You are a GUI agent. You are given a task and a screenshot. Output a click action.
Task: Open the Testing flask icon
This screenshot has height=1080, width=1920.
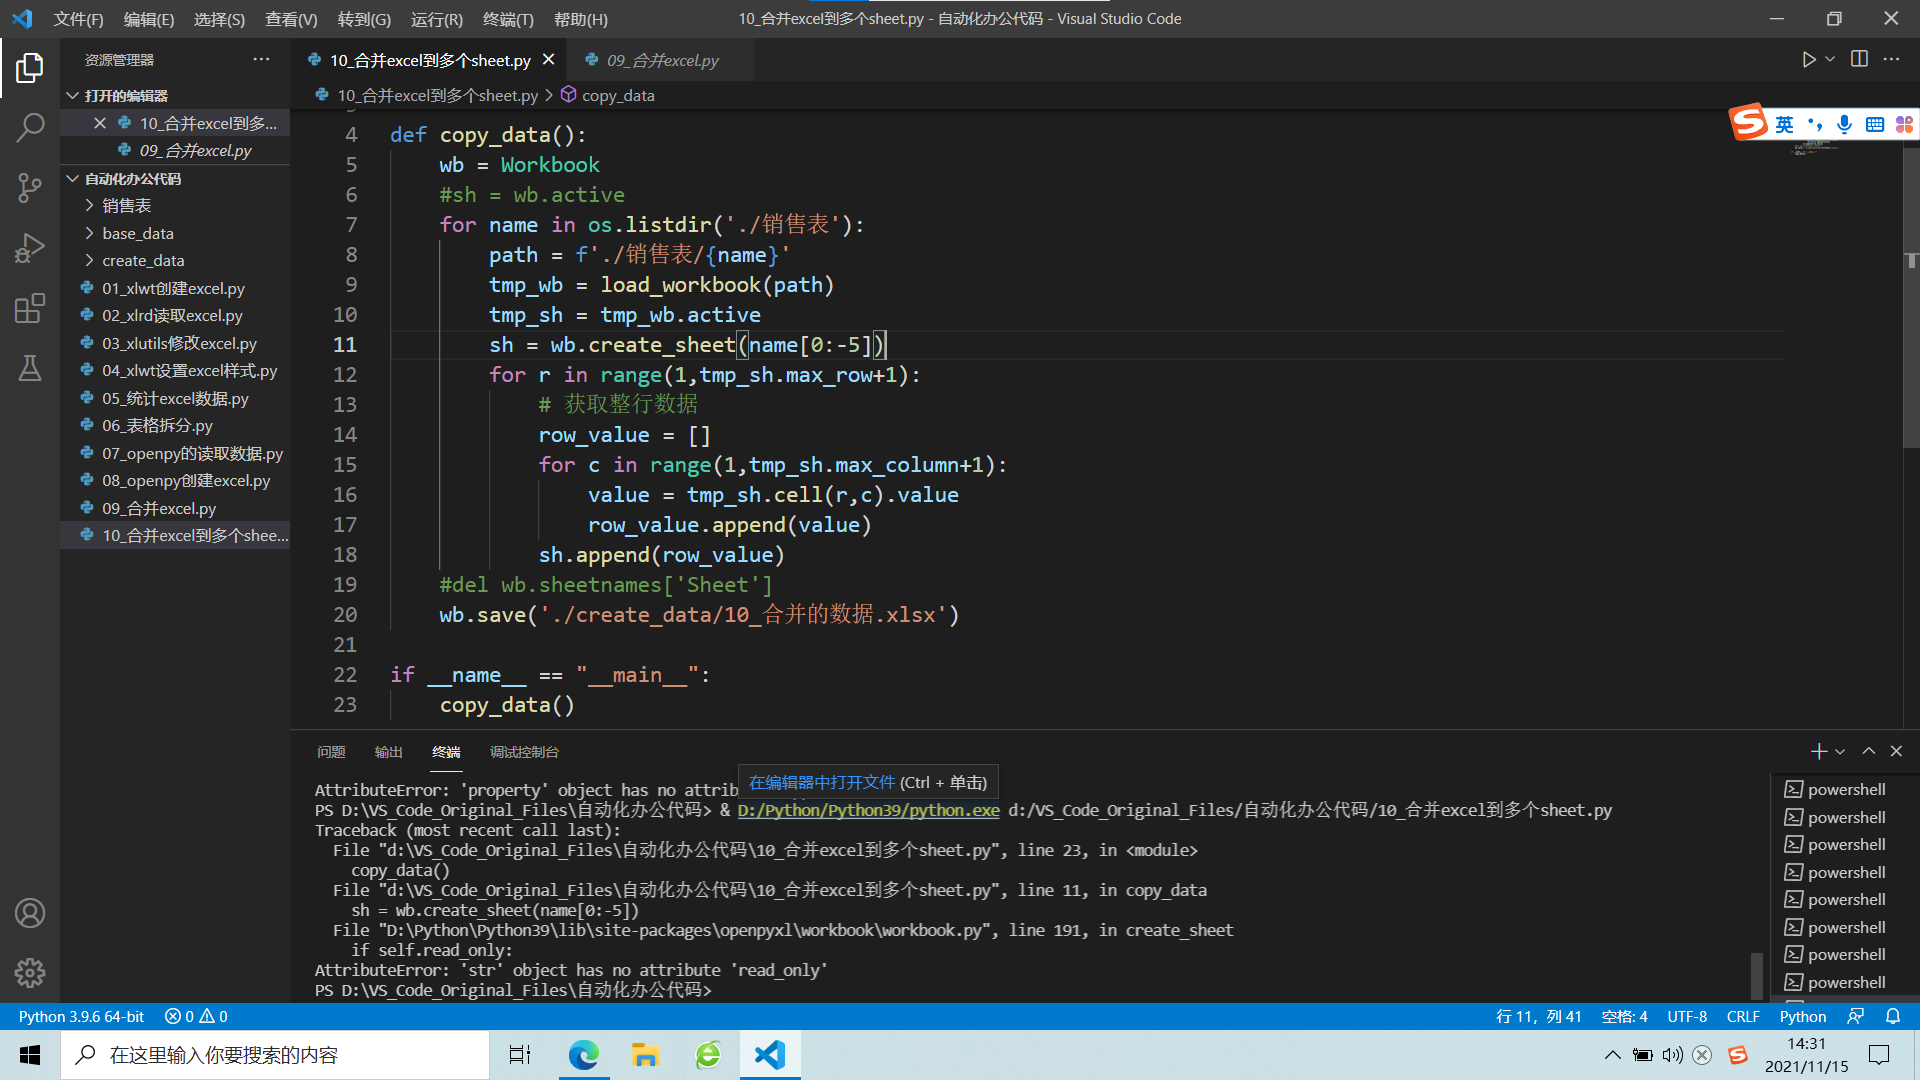tap(30, 367)
